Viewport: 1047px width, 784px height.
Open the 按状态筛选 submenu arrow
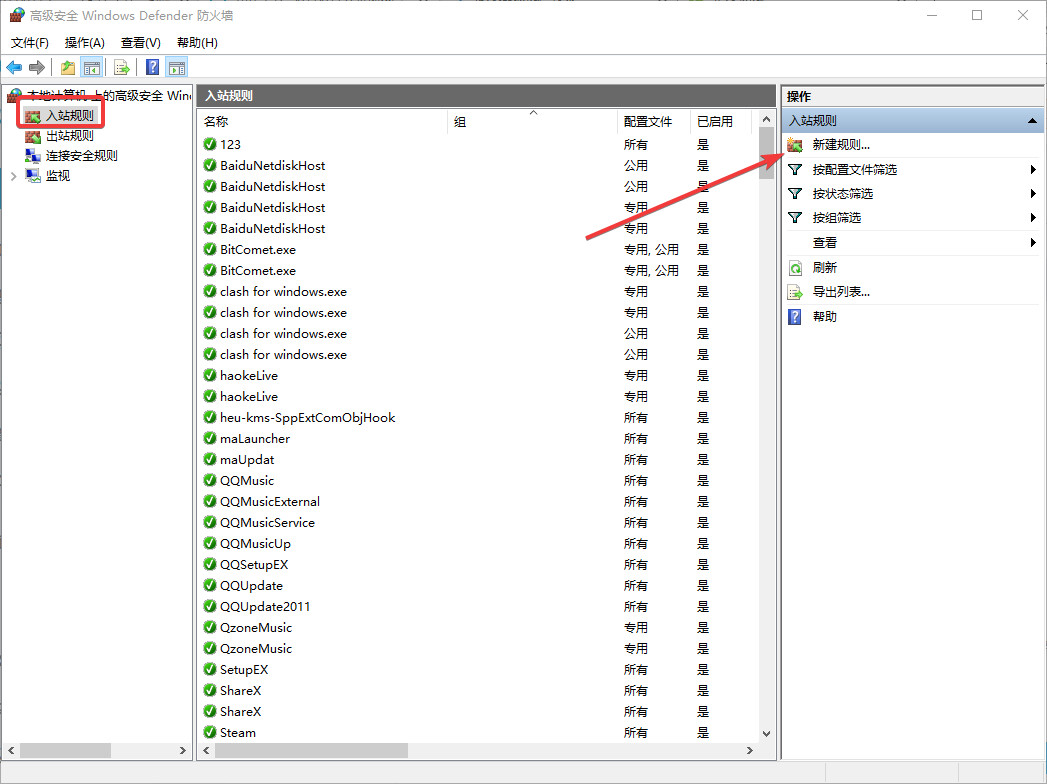coord(1033,194)
